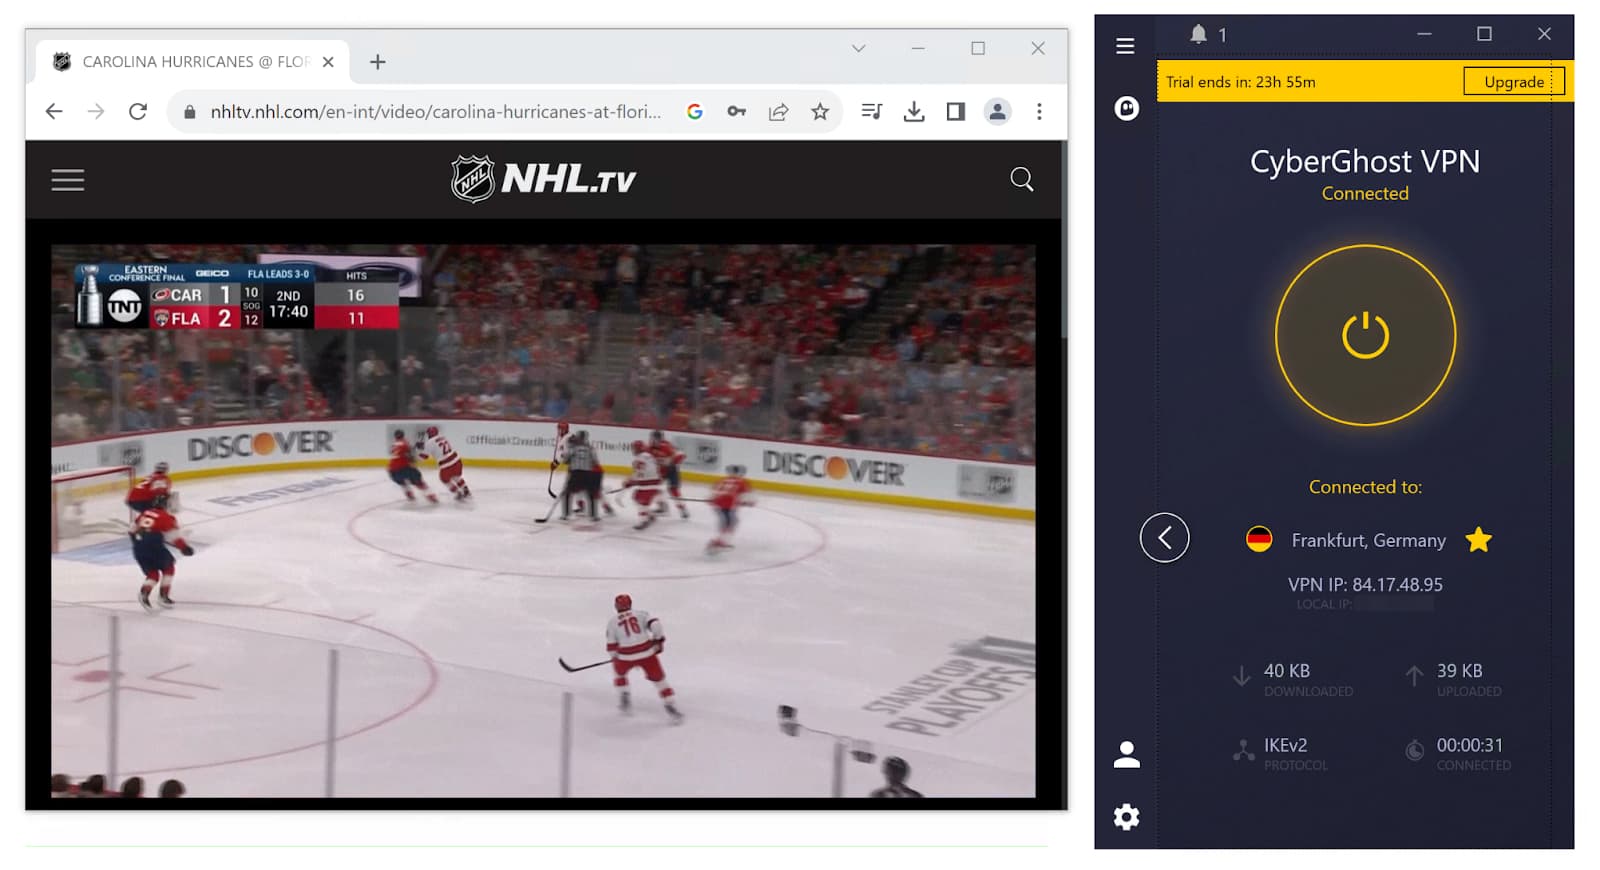Close the CyberGhost VPN window
The height and width of the screenshot is (870, 1600).
1544,34
